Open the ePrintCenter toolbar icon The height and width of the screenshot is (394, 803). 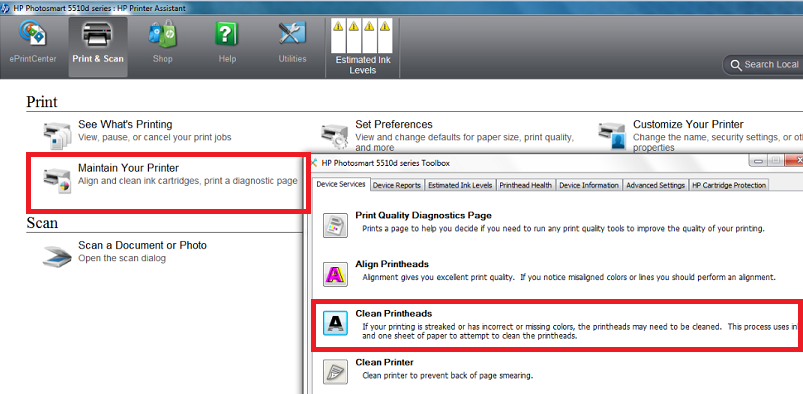coord(33,34)
